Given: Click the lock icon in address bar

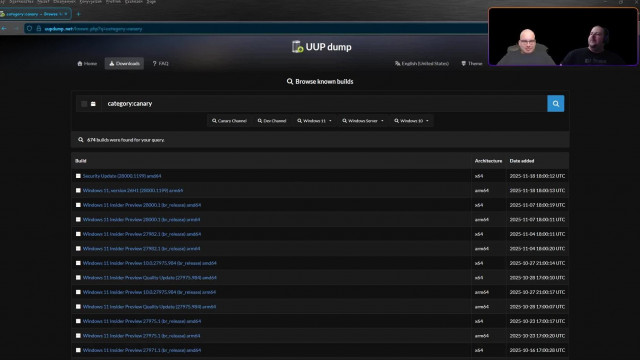Looking at the screenshot, I should (x=39, y=29).
